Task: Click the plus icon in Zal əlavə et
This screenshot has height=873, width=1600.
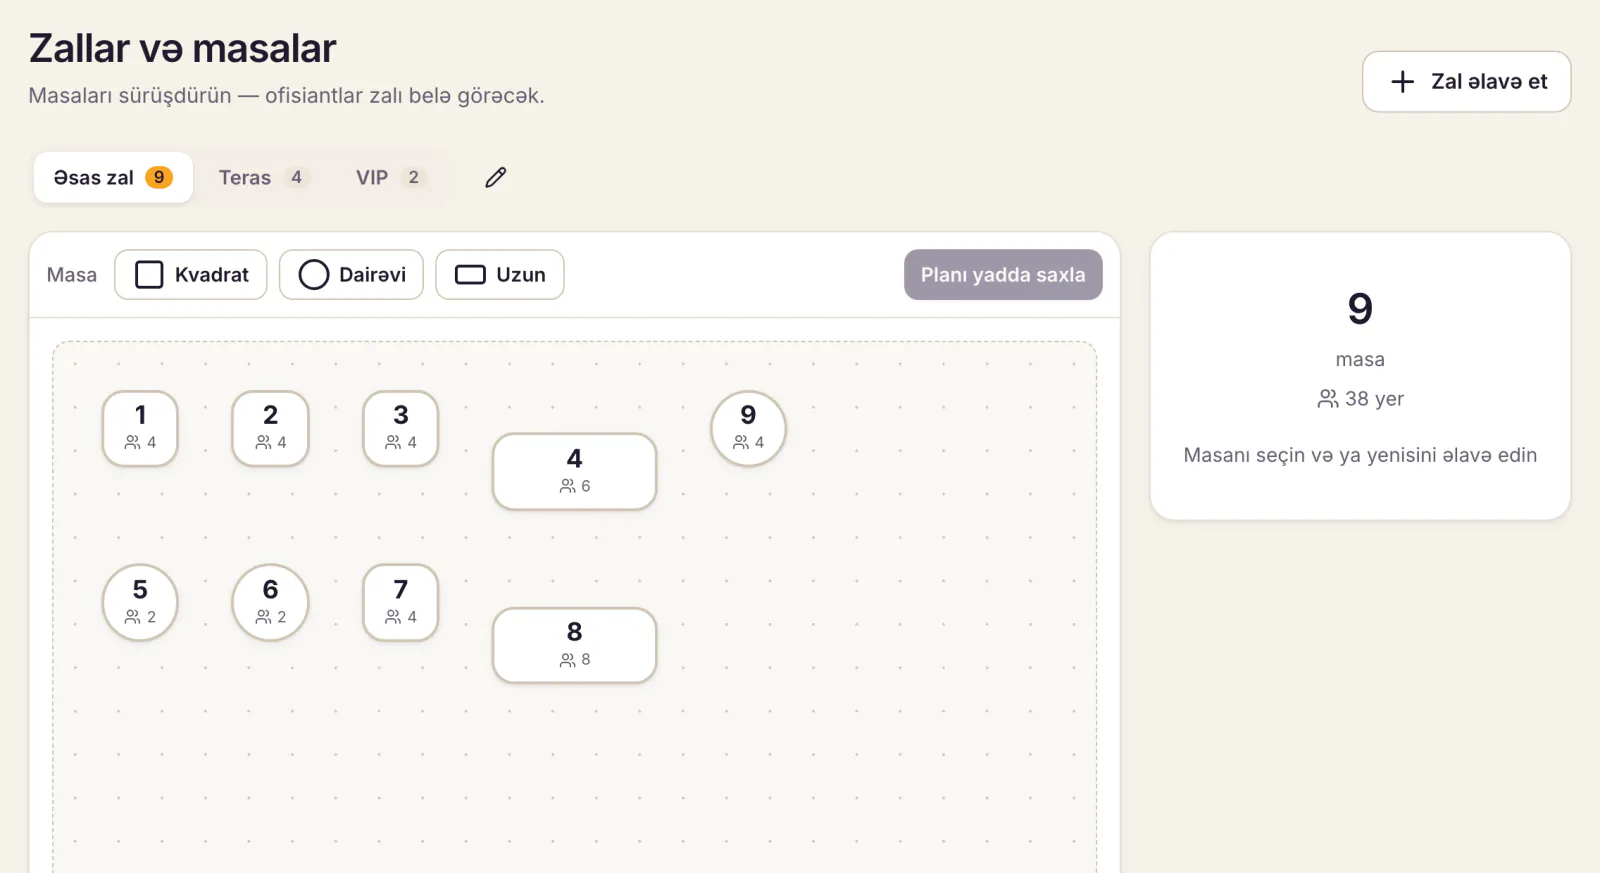Action: pos(1403,82)
